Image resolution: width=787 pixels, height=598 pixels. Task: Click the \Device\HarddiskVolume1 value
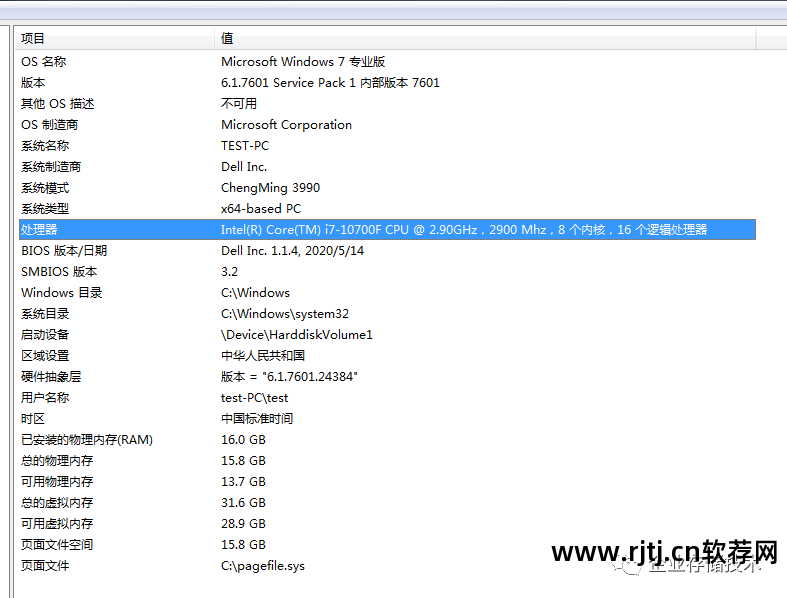[297, 335]
